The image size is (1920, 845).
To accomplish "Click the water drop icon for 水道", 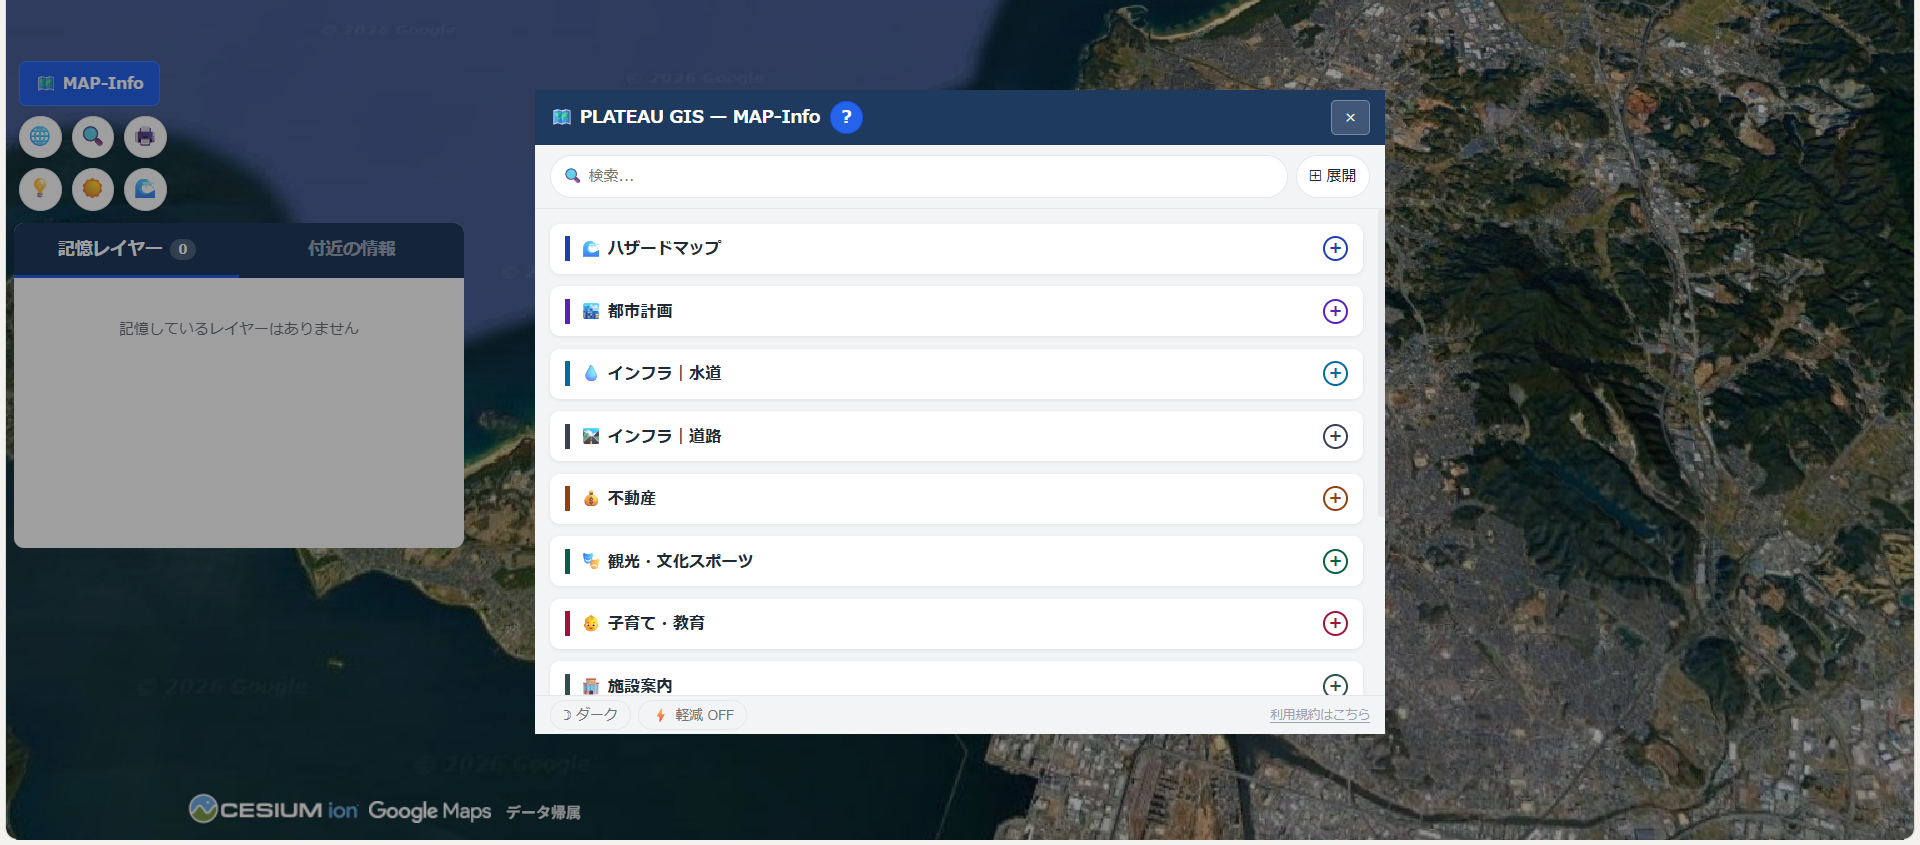I will click(591, 373).
